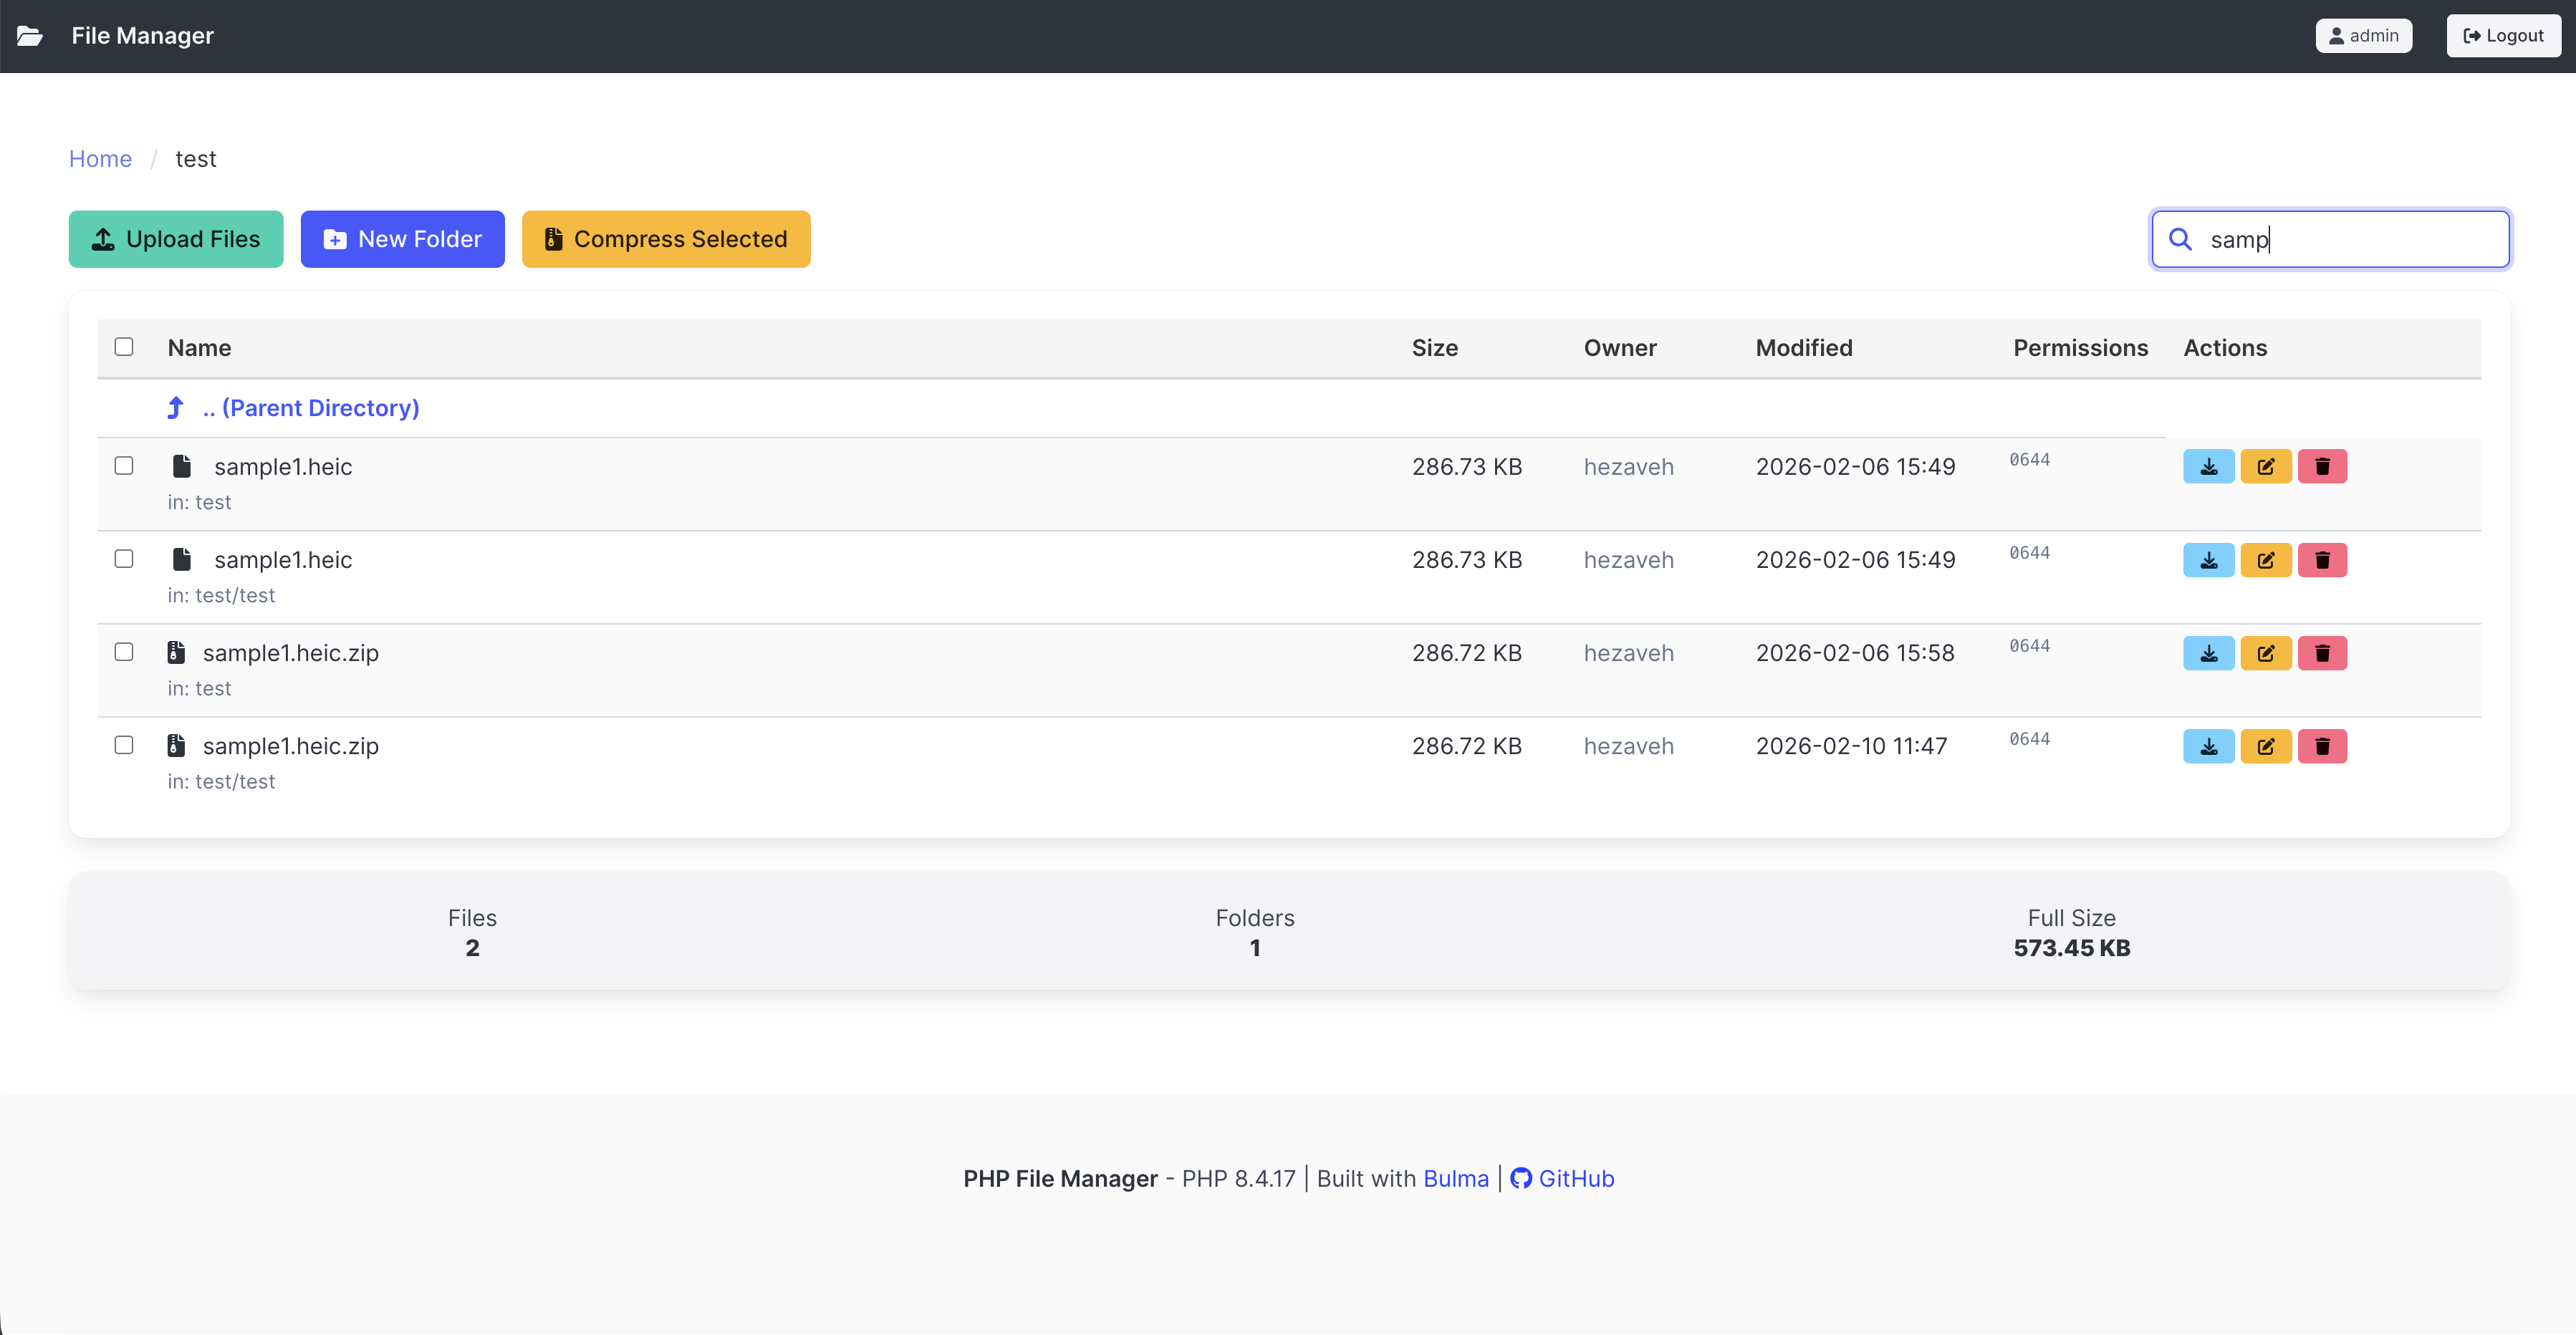Screen dimensions: 2576x1335
Task: Download sample1.heic in test folder
Action: click(x=2208, y=467)
